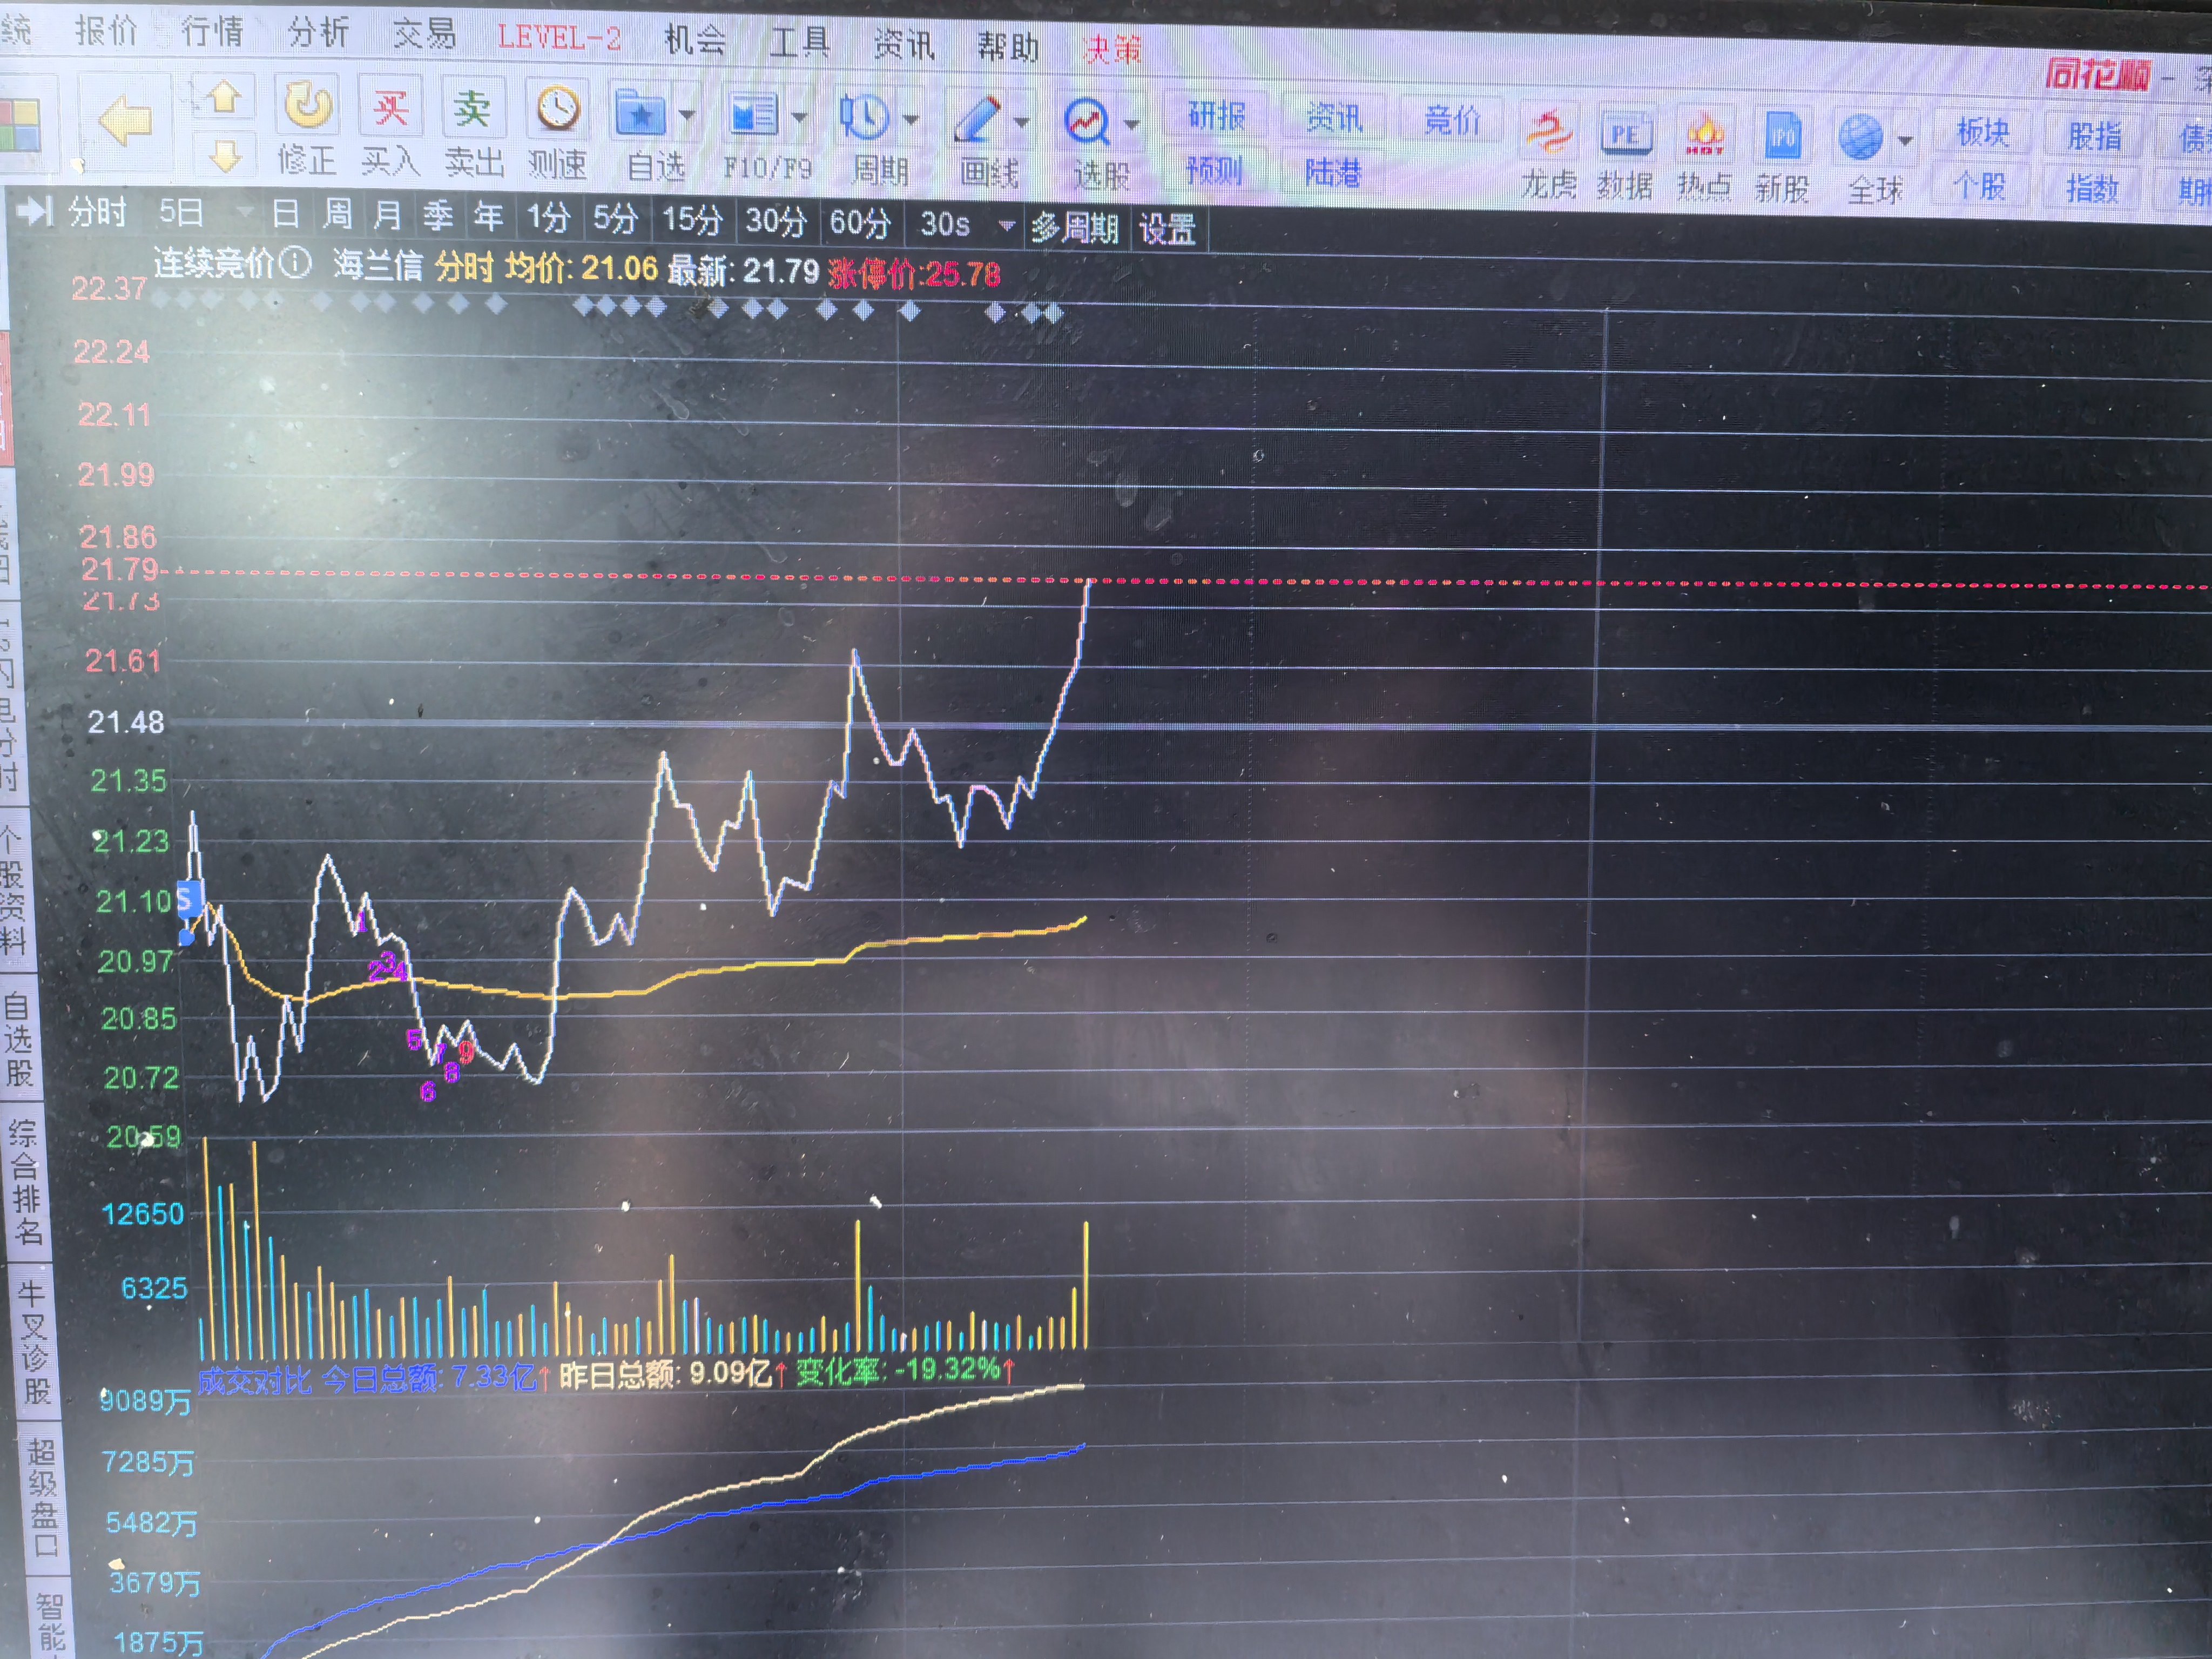This screenshot has width=2212, height=1659.
Task: Click the F10/F9 info icon
Action: pos(753,115)
